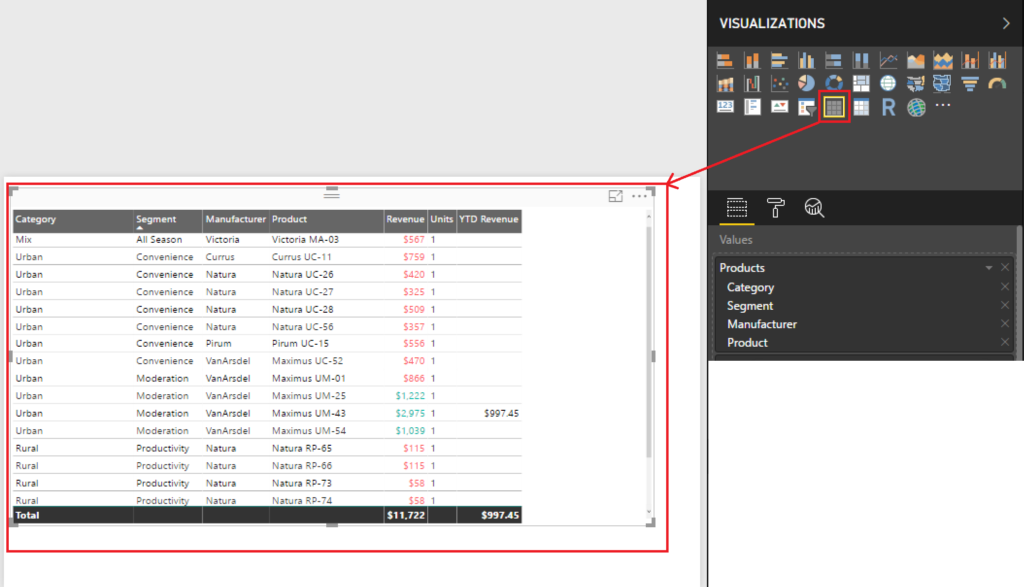
Task: Switch to the Analytics magnifier tab
Action: [815, 207]
